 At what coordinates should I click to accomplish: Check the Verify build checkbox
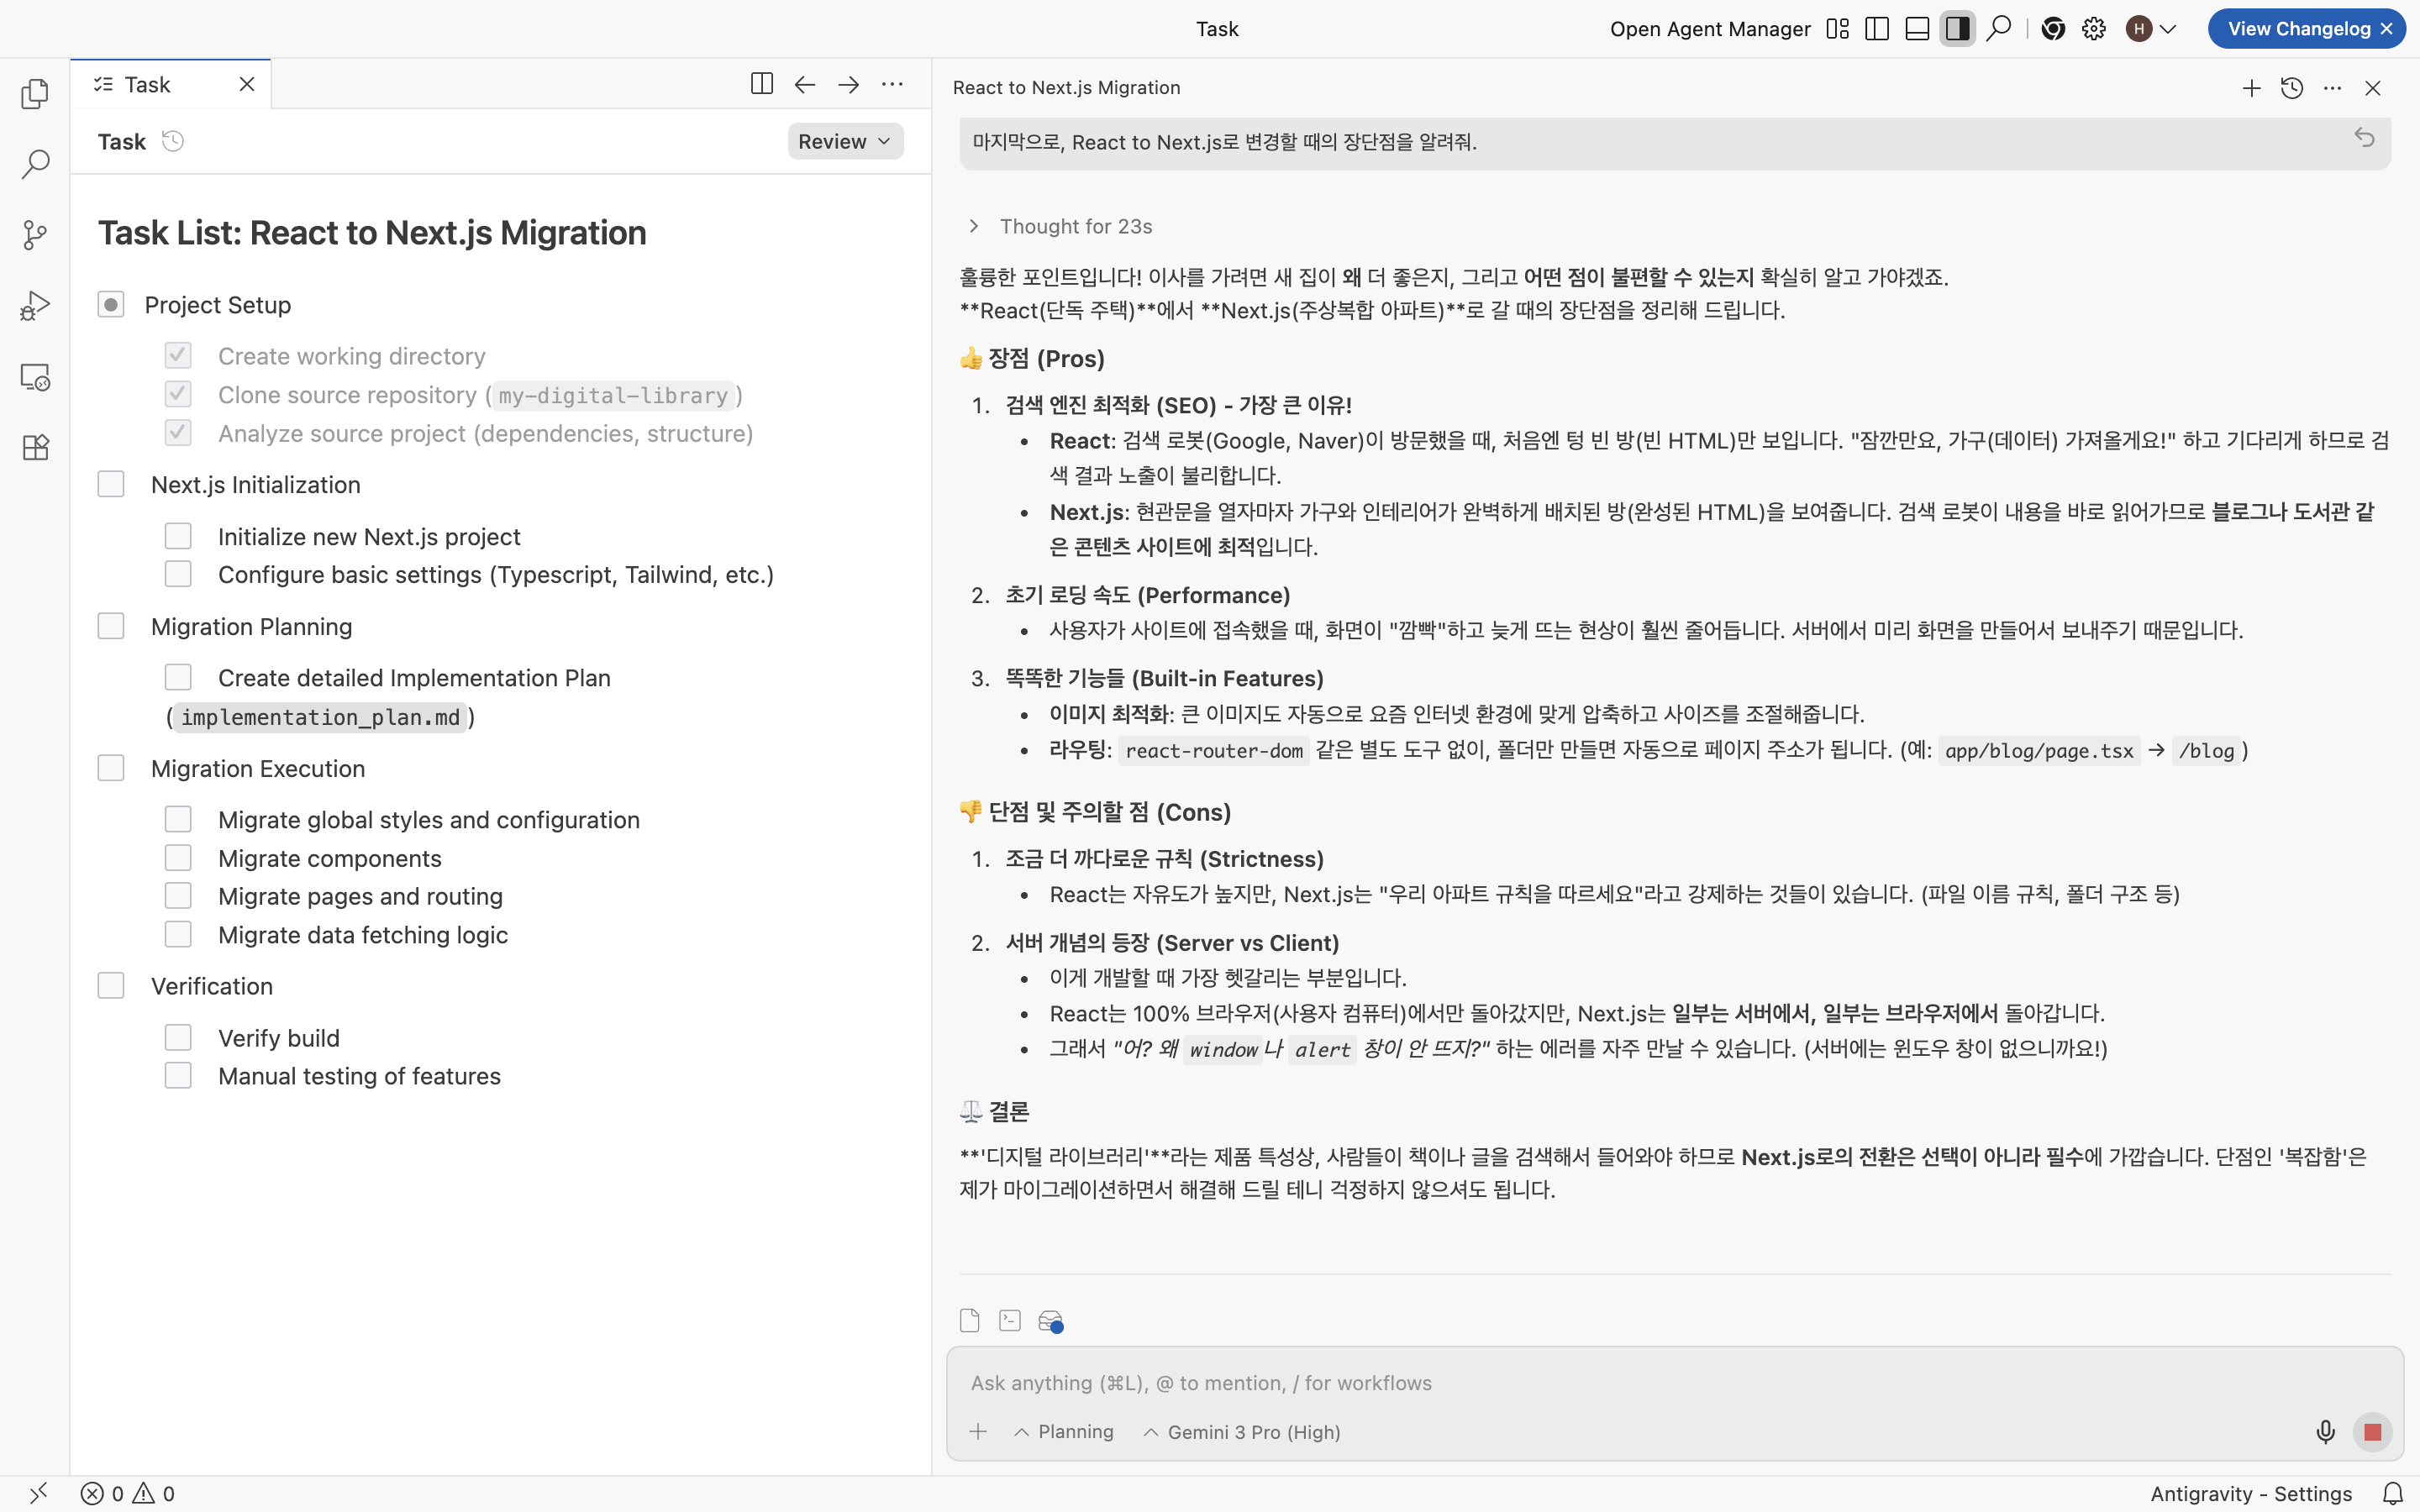tap(178, 1038)
